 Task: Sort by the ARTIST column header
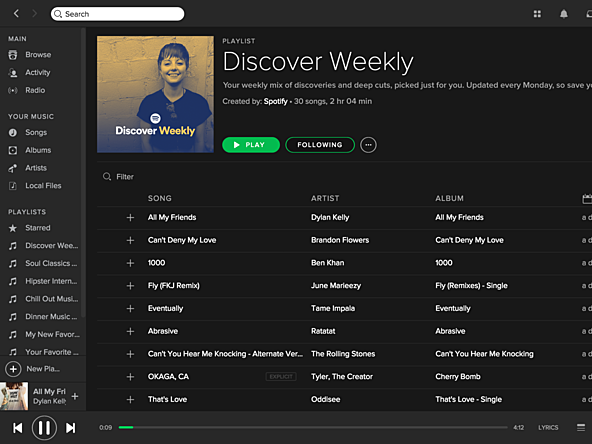[x=325, y=199]
